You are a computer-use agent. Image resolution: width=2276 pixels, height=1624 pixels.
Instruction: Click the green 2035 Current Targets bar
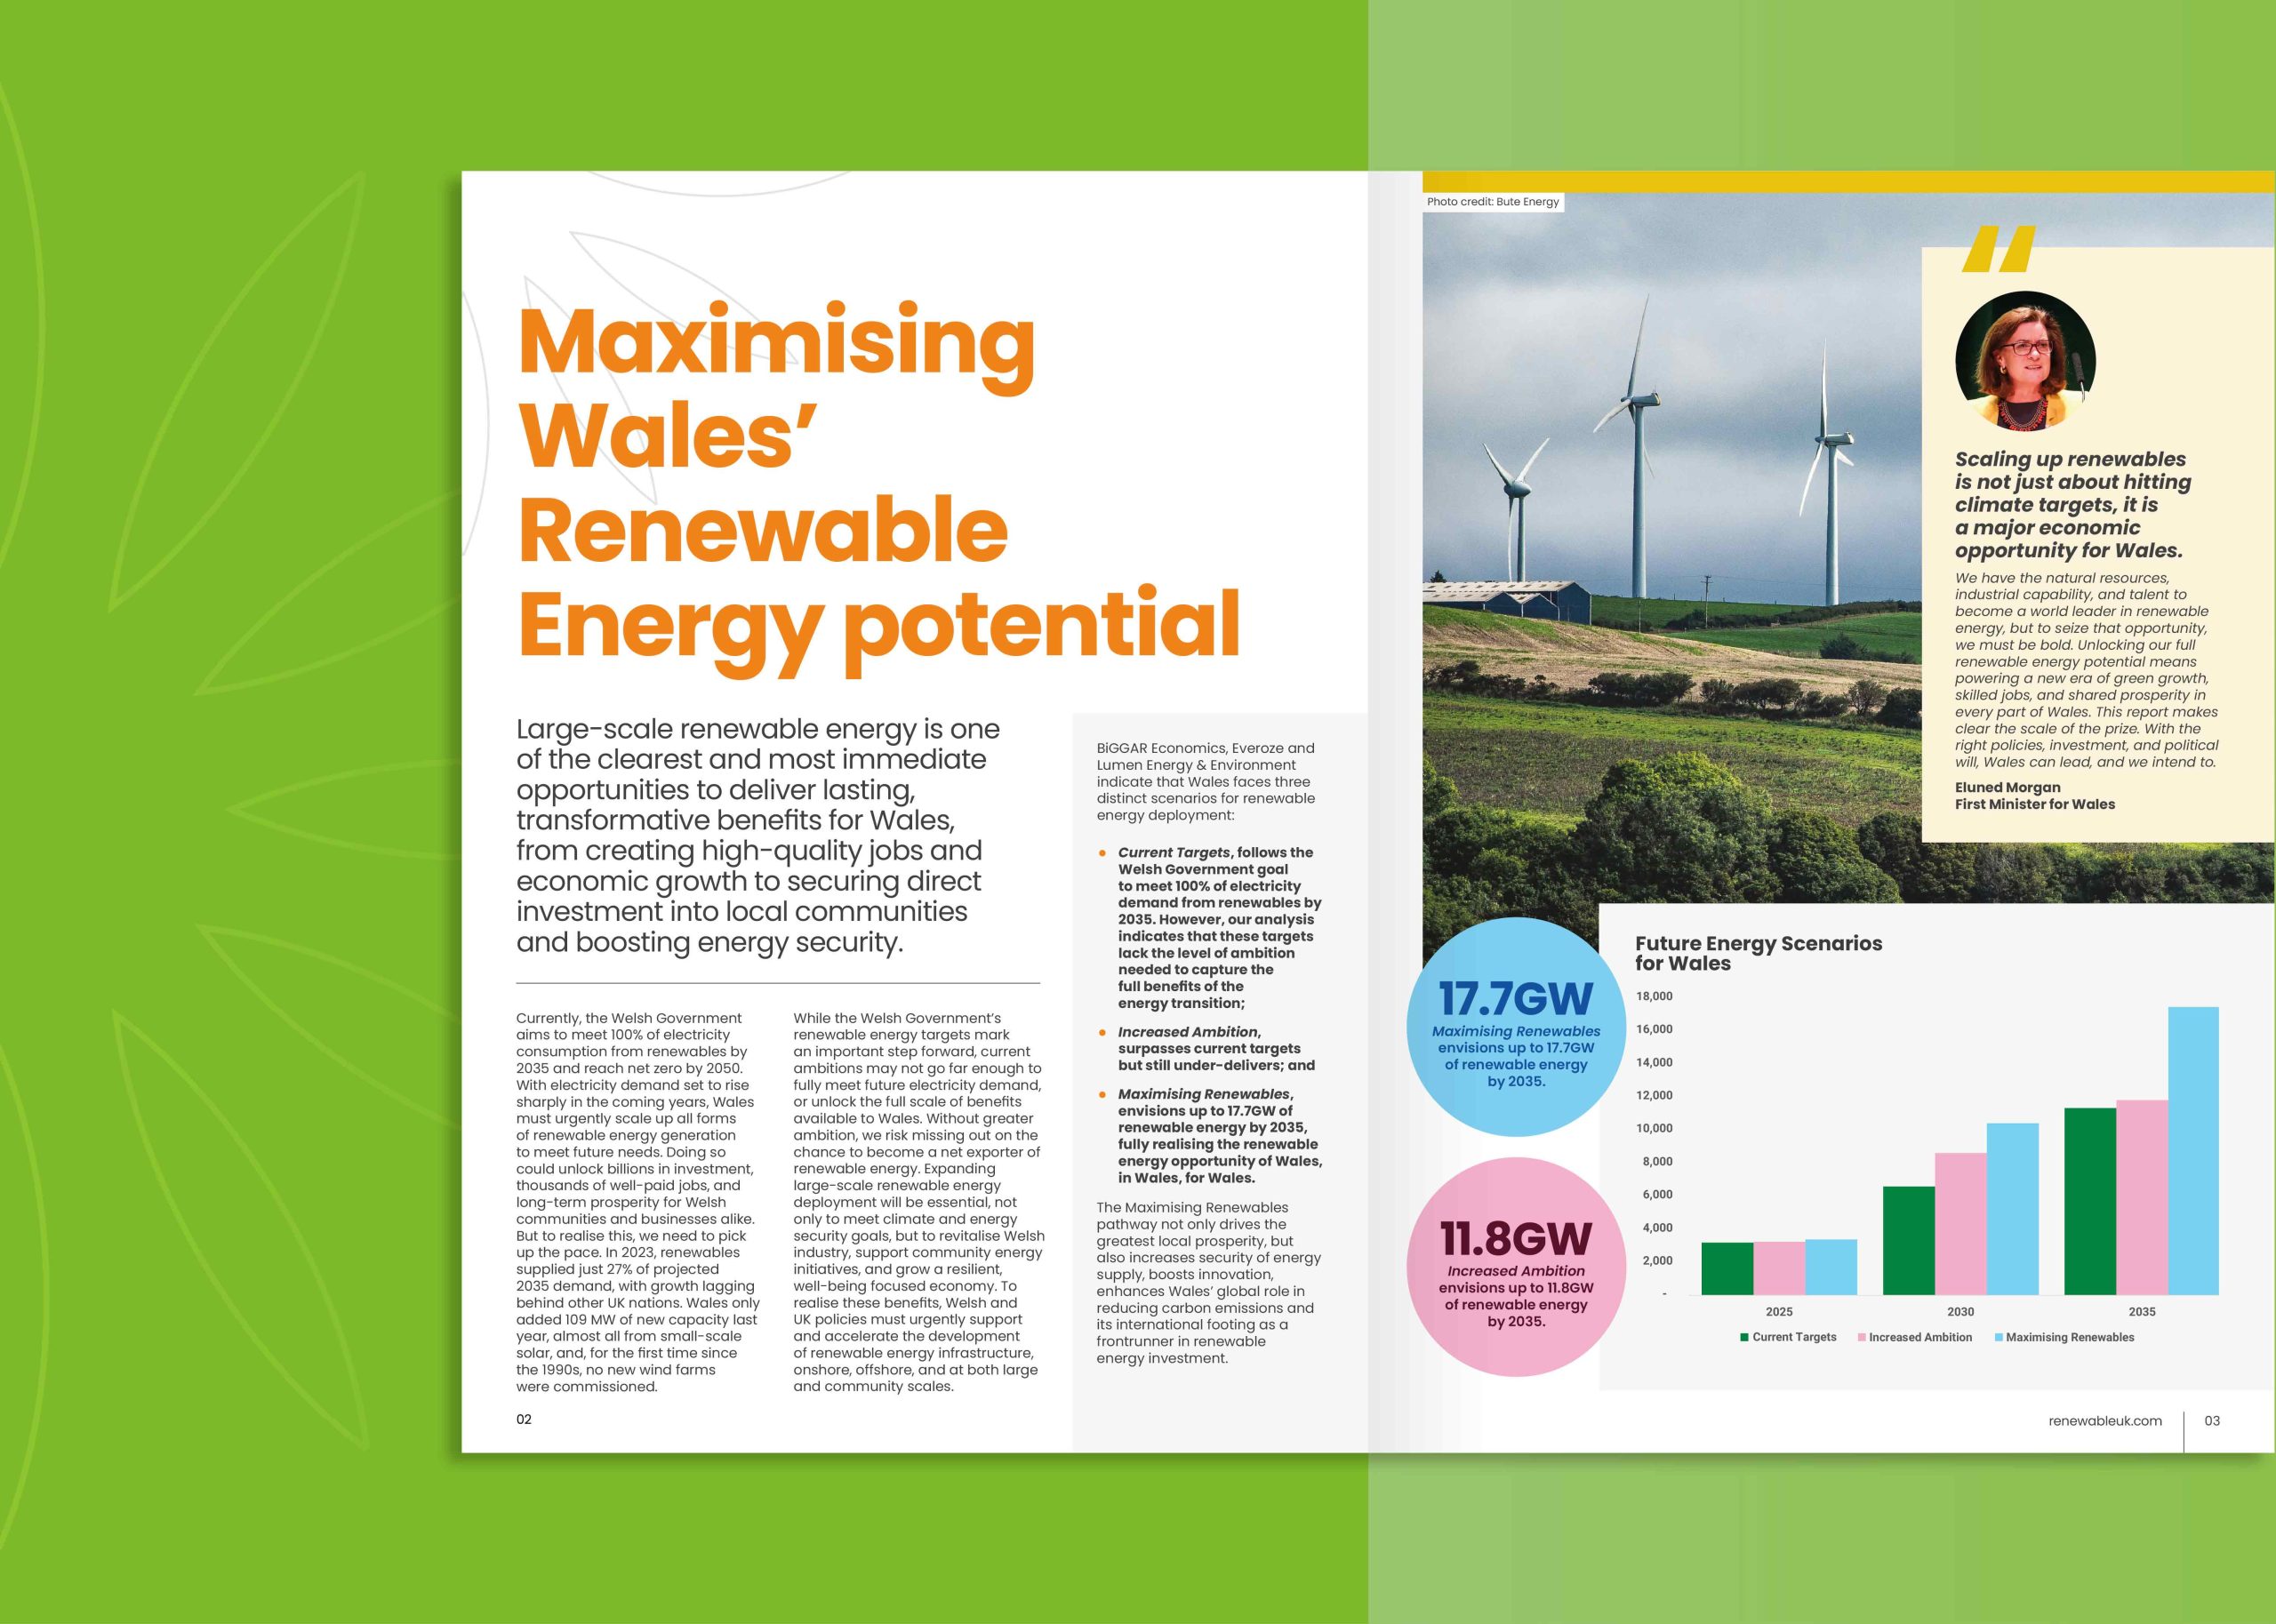tap(2090, 1201)
